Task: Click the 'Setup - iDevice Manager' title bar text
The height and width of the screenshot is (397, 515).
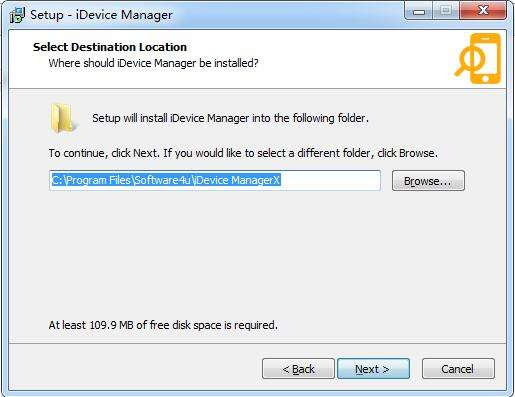Action: [101, 15]
